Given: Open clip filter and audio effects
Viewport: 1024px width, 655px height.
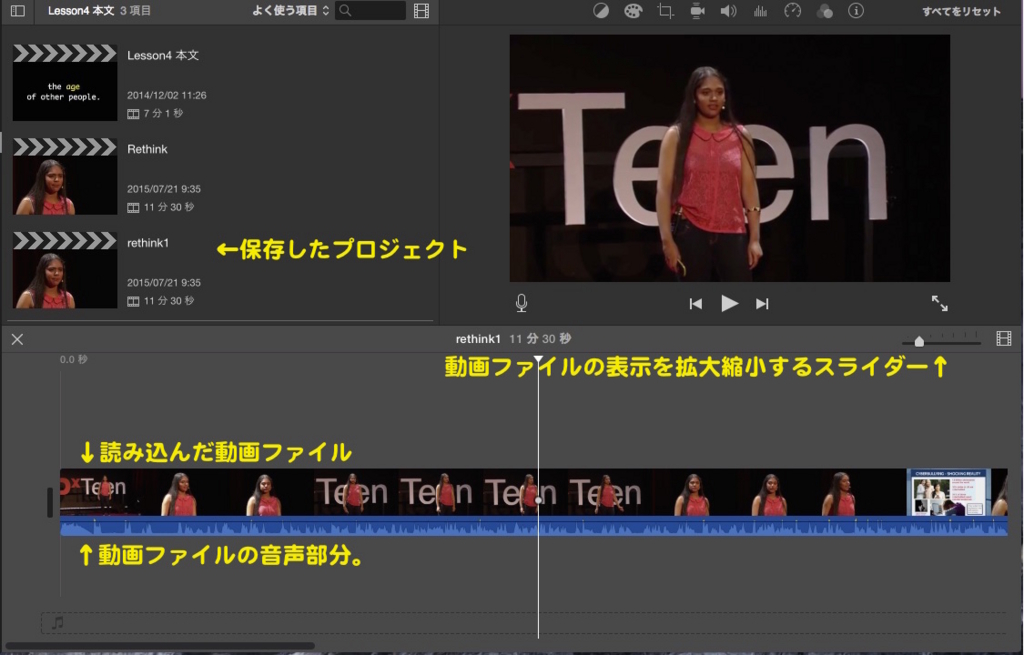Looking at the screenshot, I should pos(825,10).
